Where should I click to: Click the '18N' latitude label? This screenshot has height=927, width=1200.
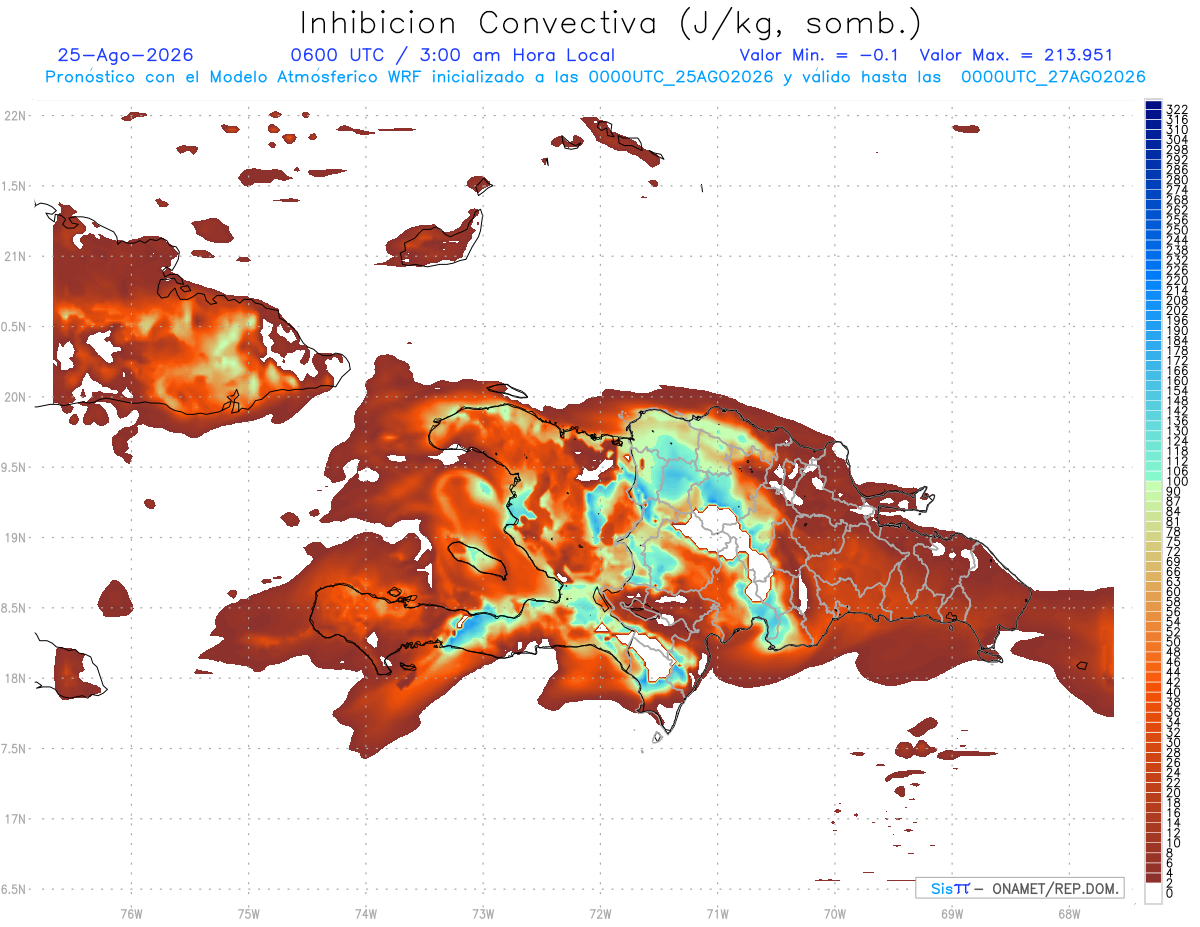pyautogui.click(x=15, y=678)
